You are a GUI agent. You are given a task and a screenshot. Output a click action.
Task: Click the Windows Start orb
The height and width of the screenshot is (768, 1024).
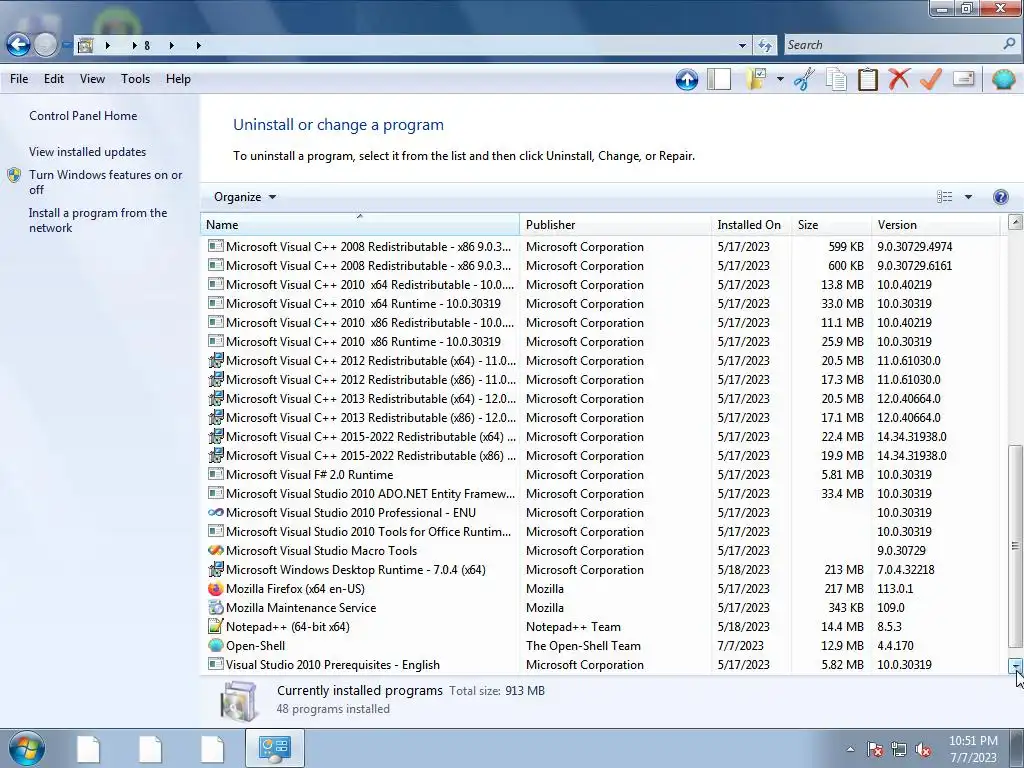pos(26,749)
